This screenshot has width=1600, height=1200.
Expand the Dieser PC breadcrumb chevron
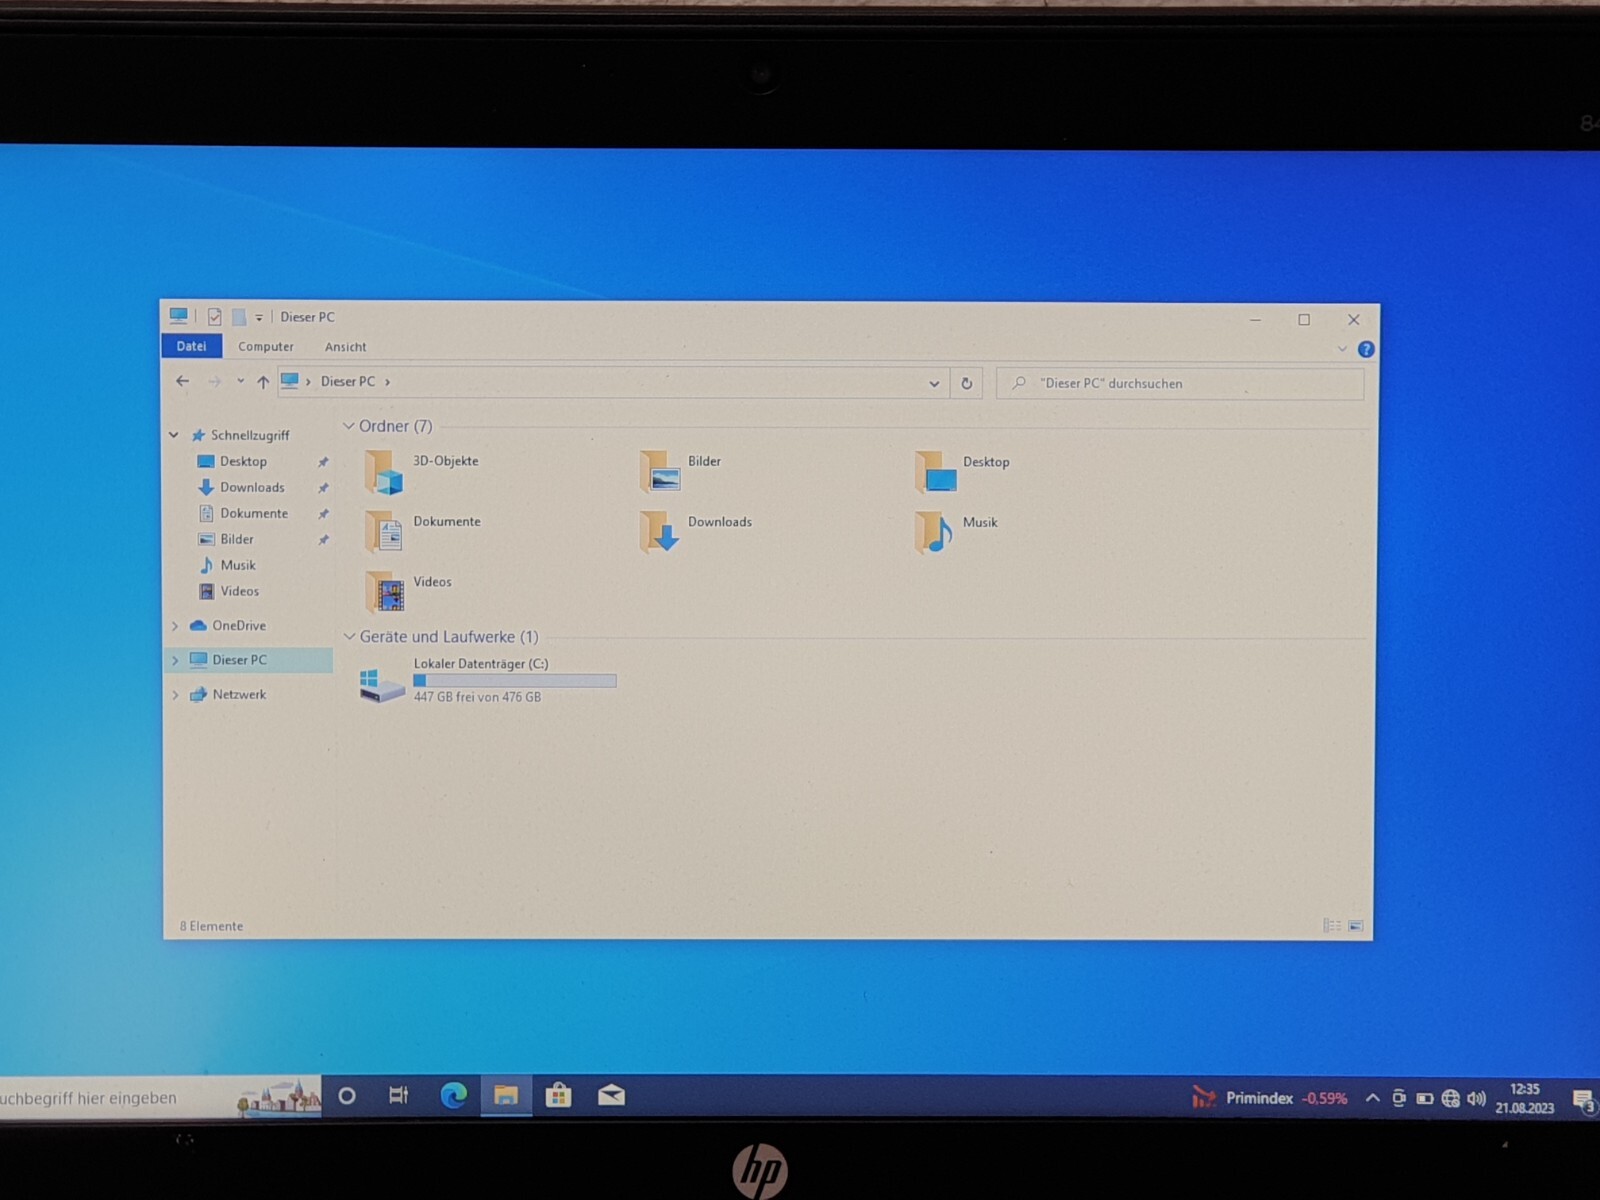pyautogui.click(x=388, y=382)
